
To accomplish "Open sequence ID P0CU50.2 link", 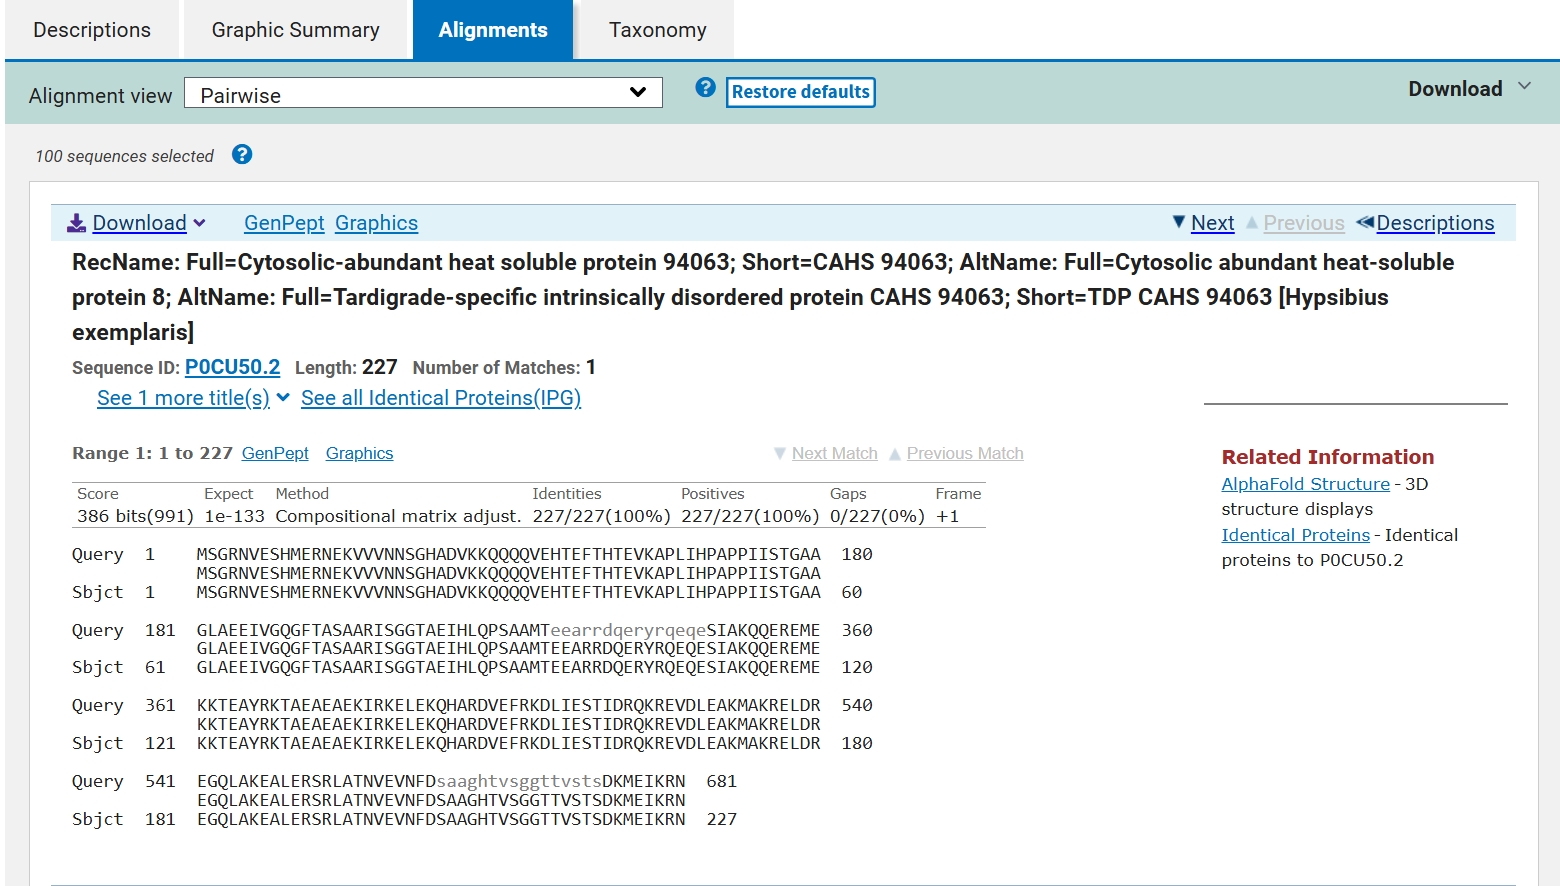I will pos(232,367).
